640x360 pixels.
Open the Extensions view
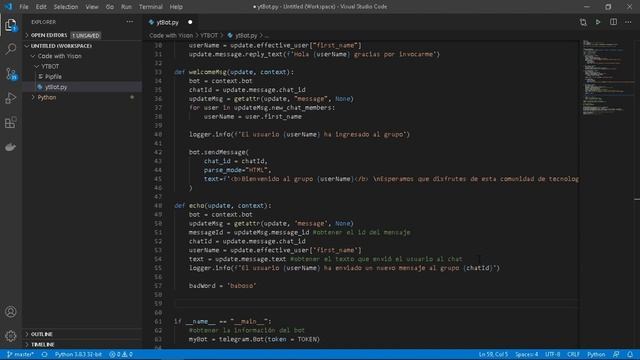(11, 122)
